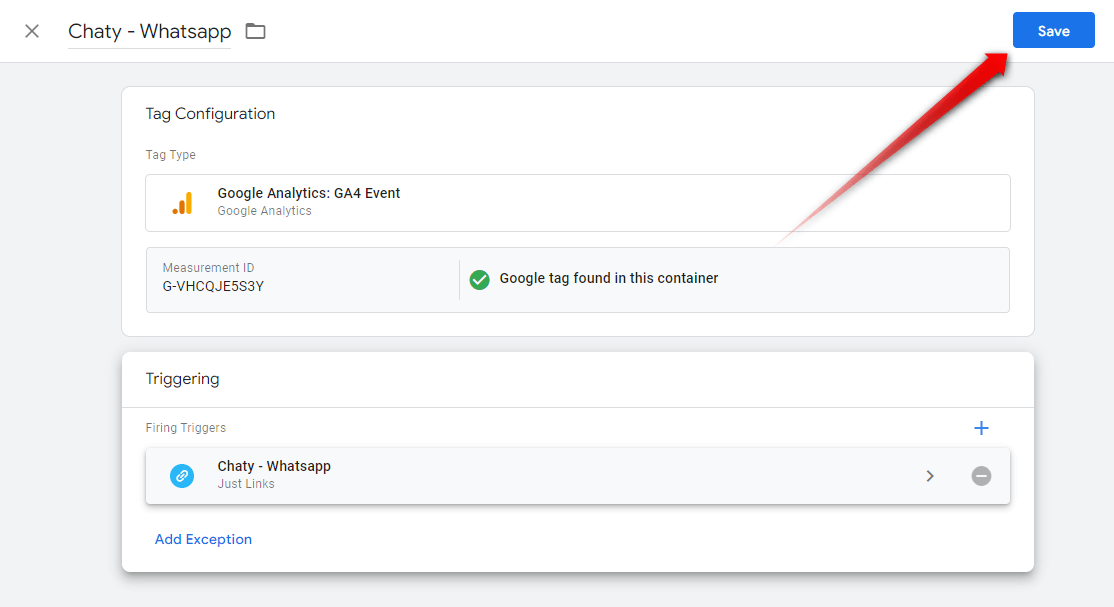Viewport: 1114px width, 607px height.
Task: Click the Tag Type label
Action: (171, 155)
